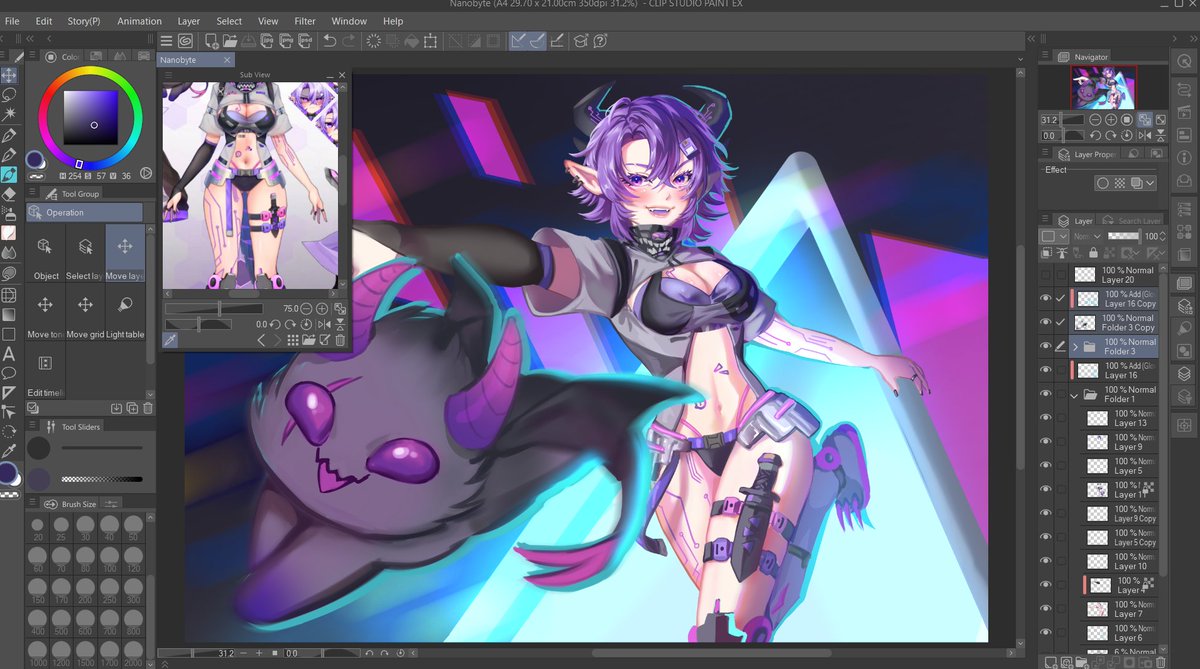
Task: Select the Eraser tool in the toolbox
Action: coord(9,193)
